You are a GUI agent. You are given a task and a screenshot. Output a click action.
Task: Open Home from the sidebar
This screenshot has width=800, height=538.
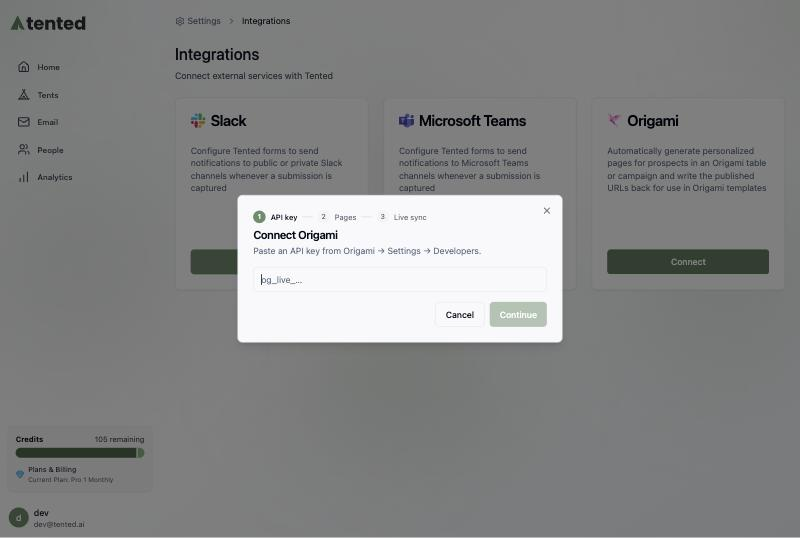click(48, 67)
